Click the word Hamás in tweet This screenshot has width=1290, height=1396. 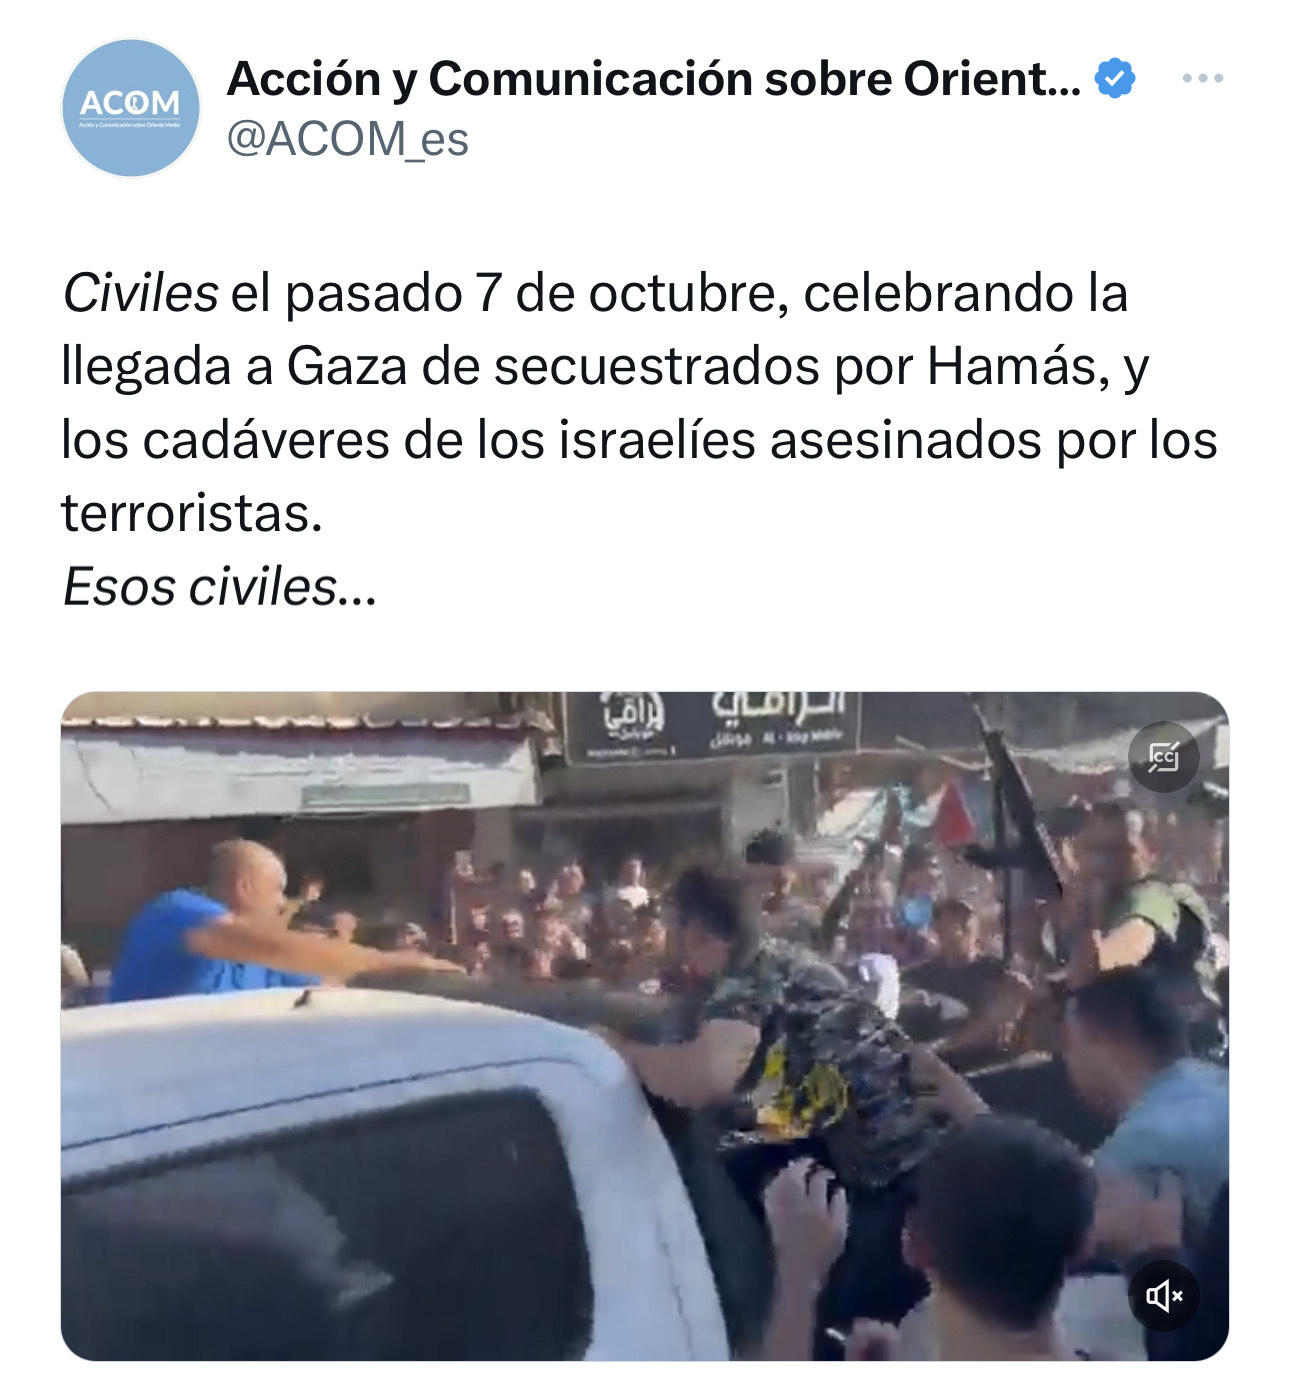pos(1018,367)
